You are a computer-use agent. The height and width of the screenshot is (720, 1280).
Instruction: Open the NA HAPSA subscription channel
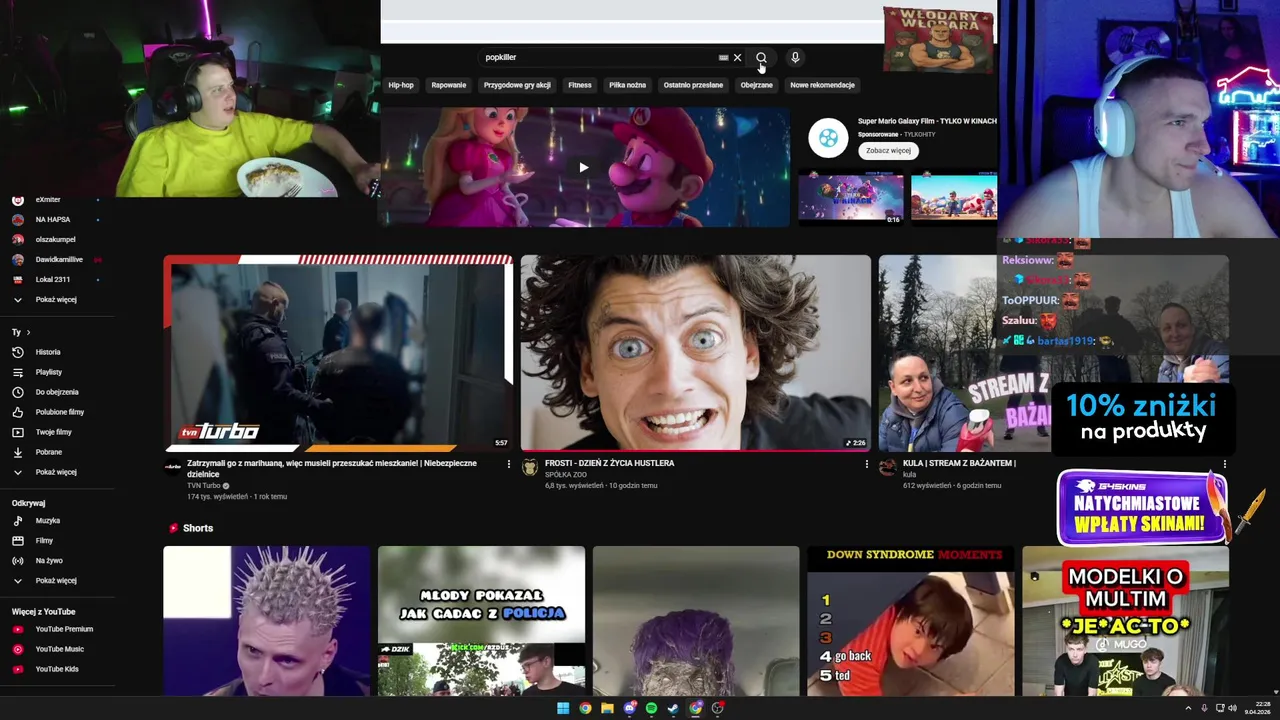point(55,219)
